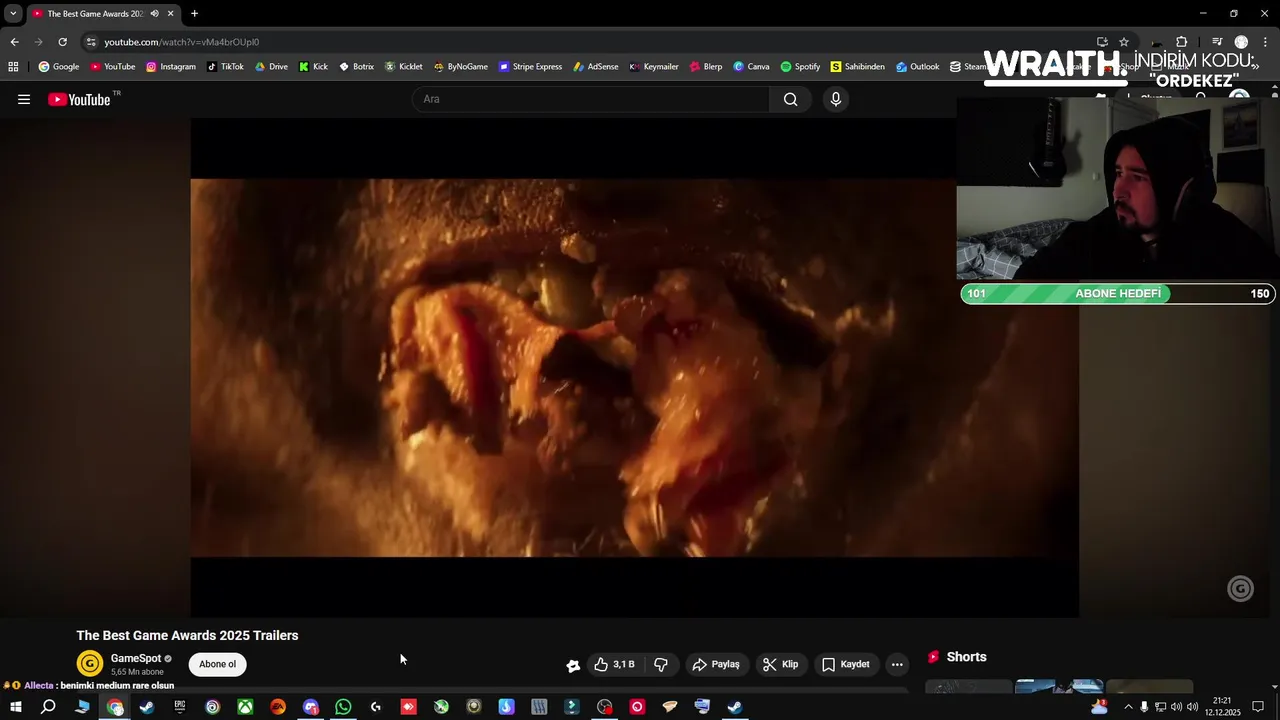Share the video via Paylaş
Image resolution: width=1280 pixels, height=720 pixels.
pyautogui.click(x=716, y=664)
